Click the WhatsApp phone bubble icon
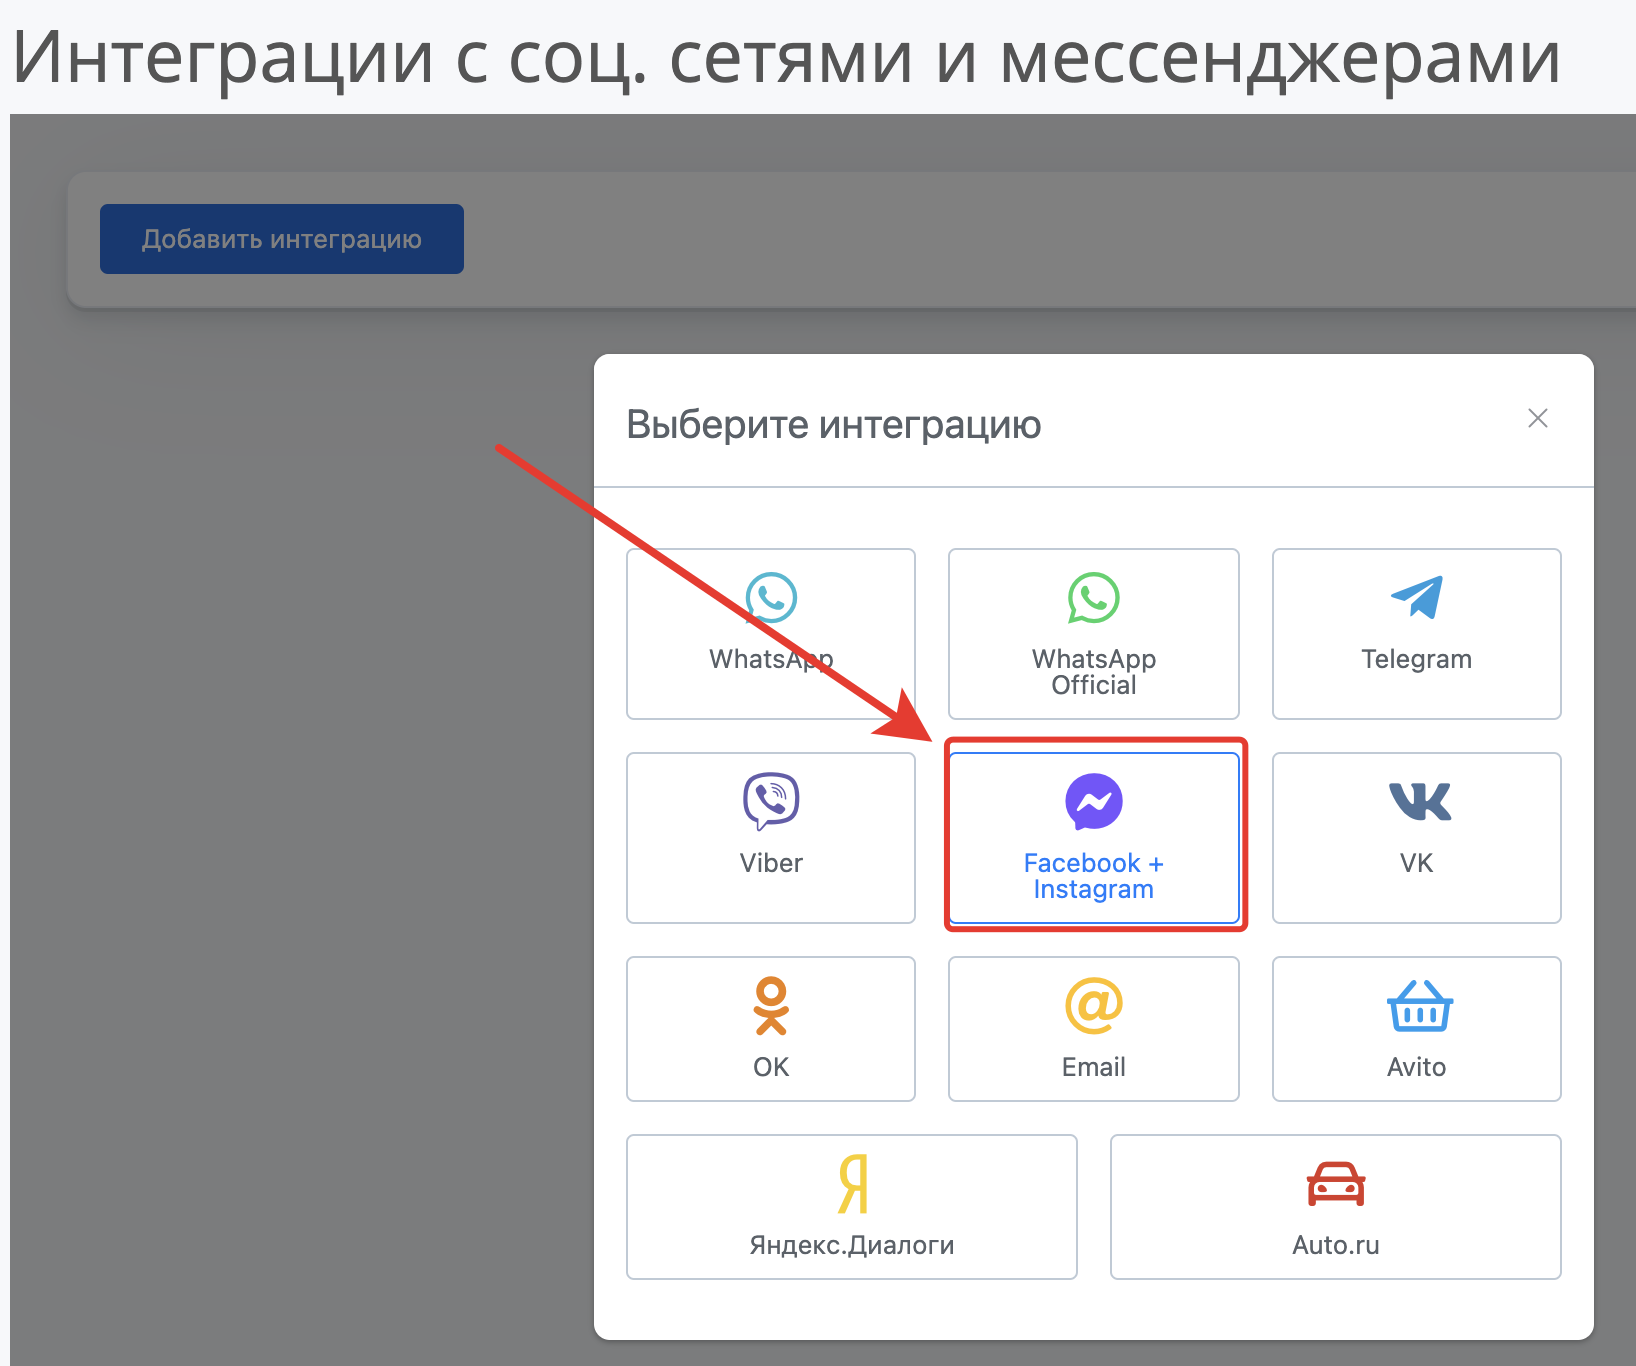The height and width of the screenshot is (1366, 1636). [x=771, y=598]
